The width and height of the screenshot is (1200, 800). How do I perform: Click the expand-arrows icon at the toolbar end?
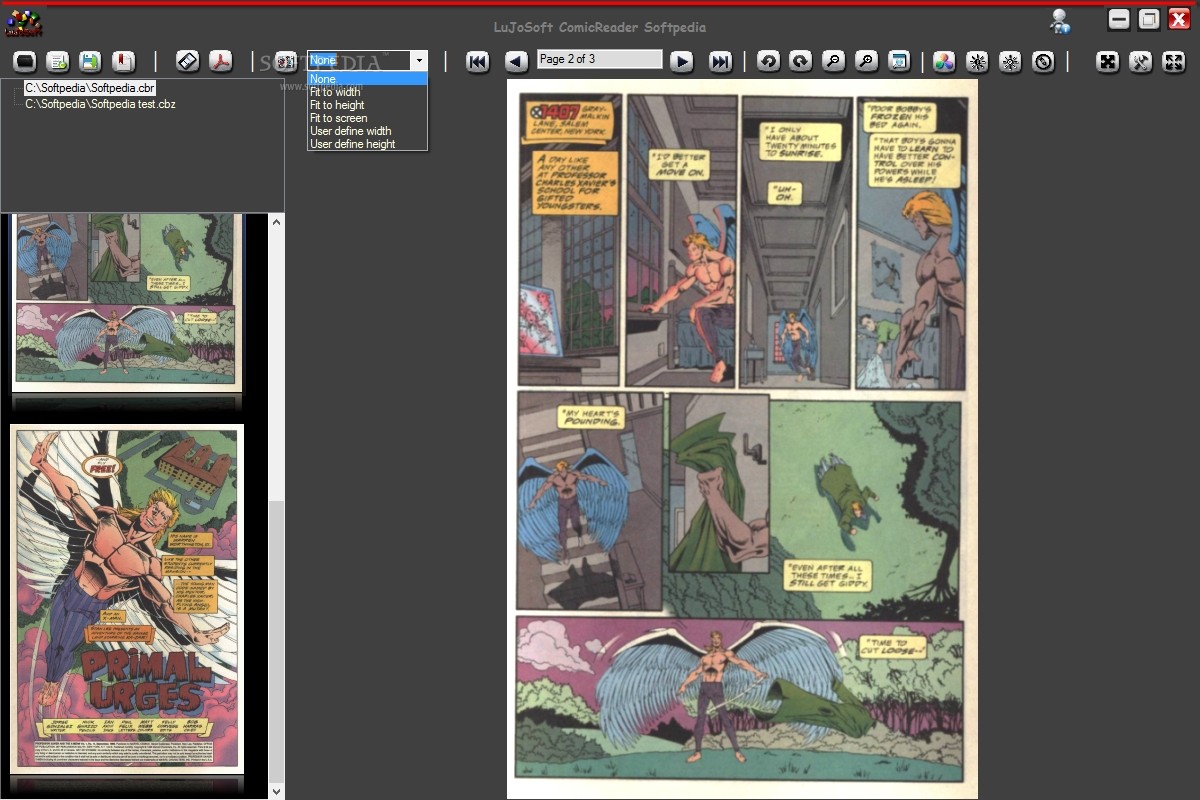point(1174,62)
